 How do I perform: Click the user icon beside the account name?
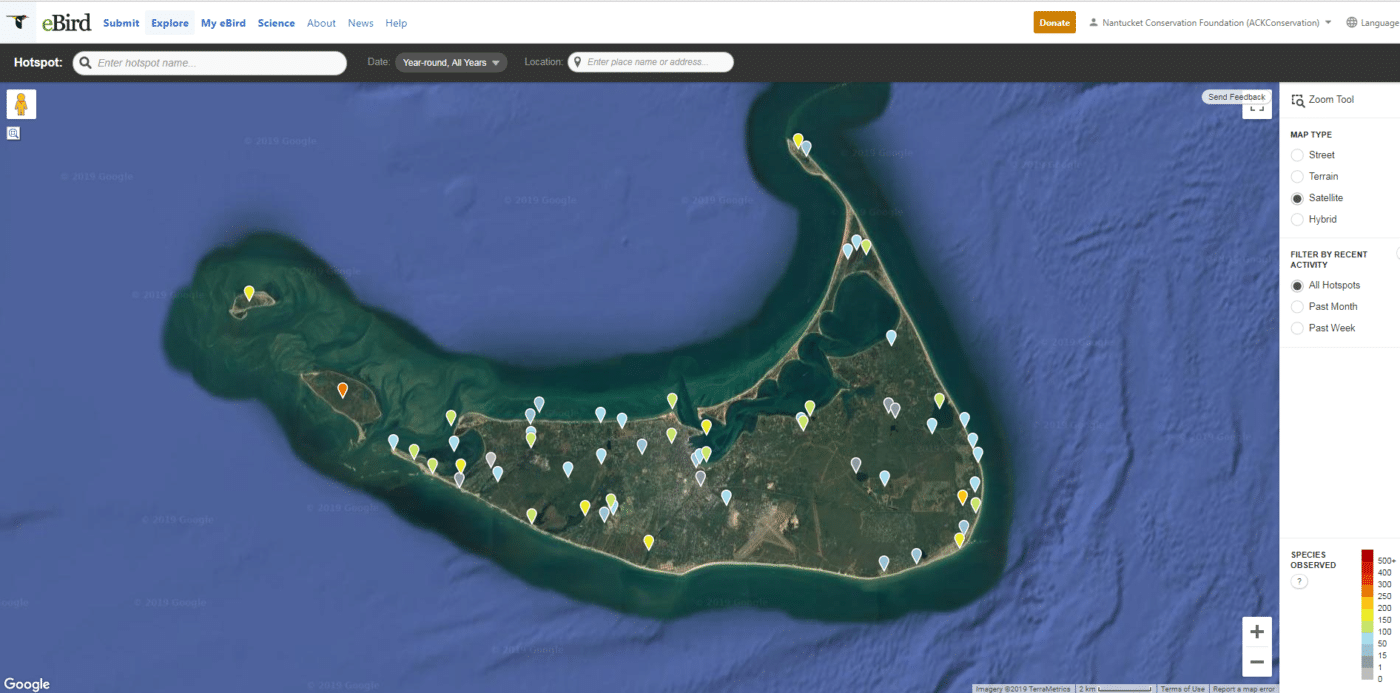pos(1093,22)
